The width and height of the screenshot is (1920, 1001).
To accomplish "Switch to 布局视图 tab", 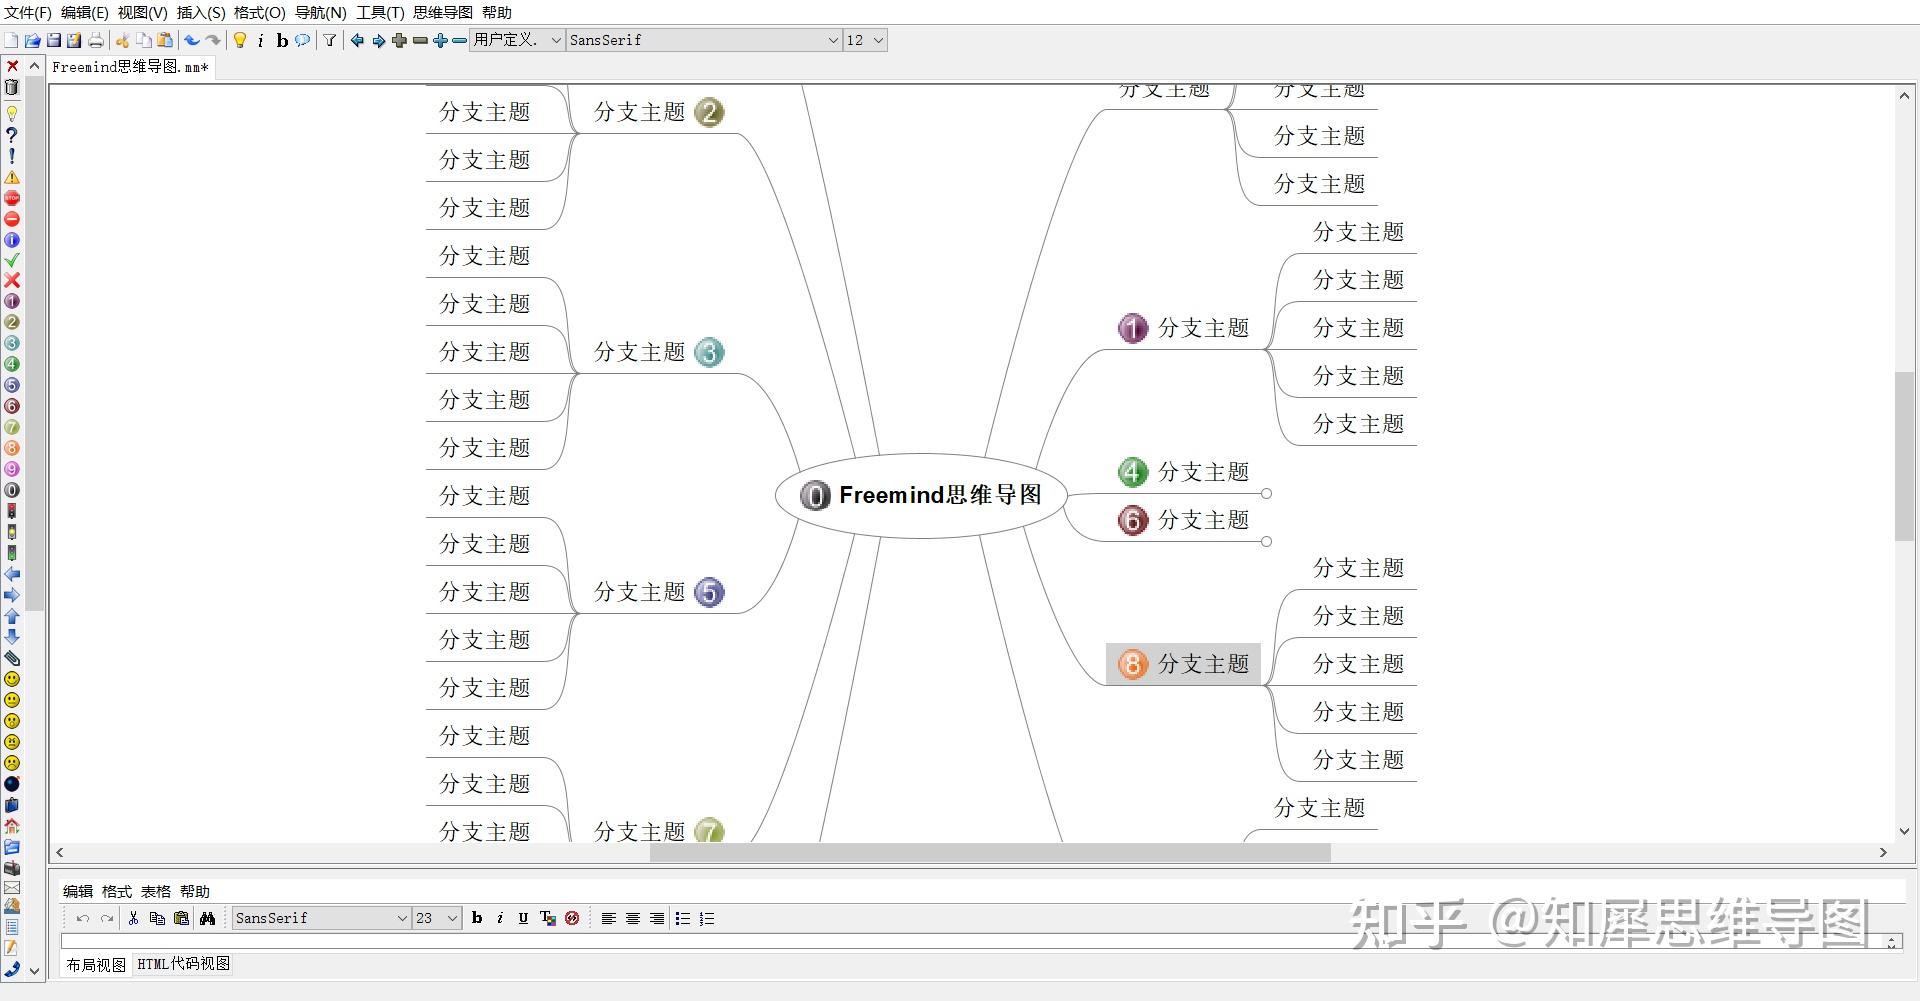I will (96, 964).
